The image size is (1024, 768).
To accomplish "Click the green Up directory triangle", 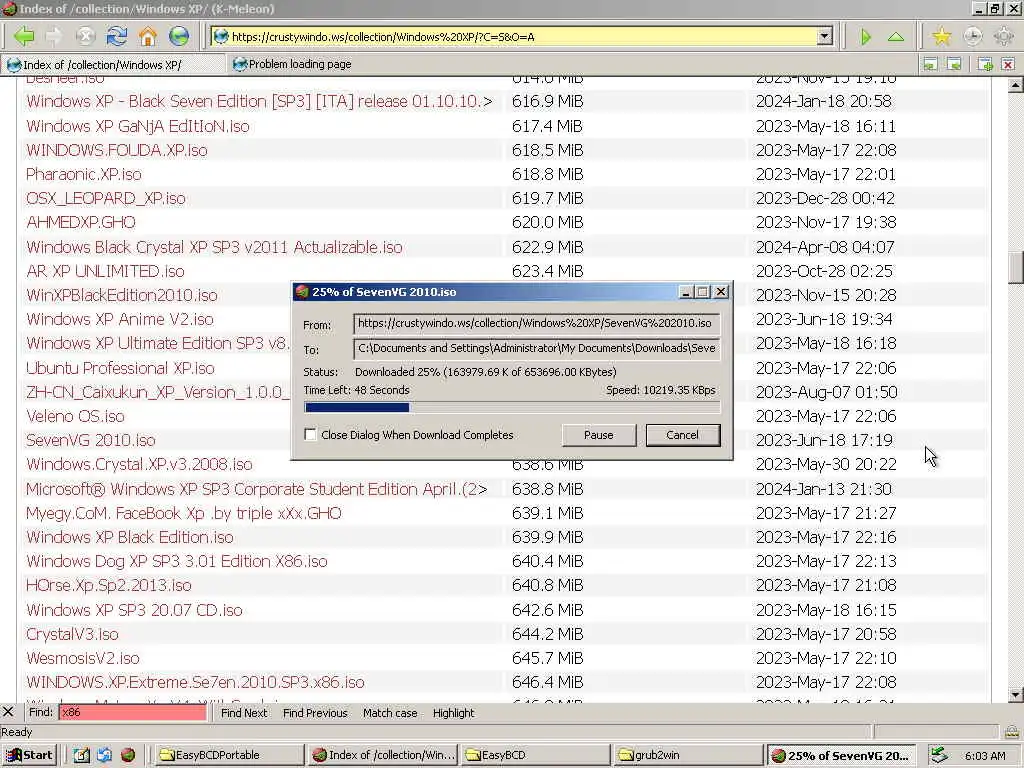I will (896, 37).
